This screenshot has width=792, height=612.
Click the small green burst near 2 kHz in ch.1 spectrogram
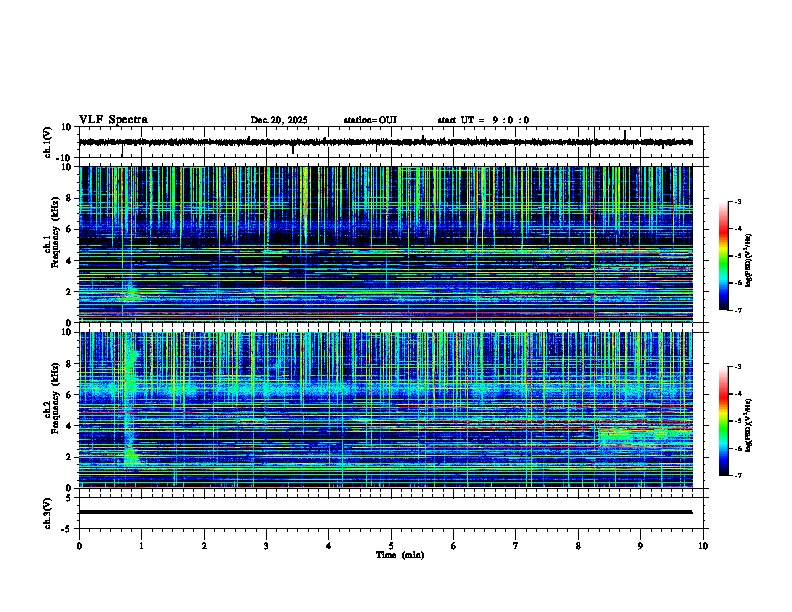130,293
